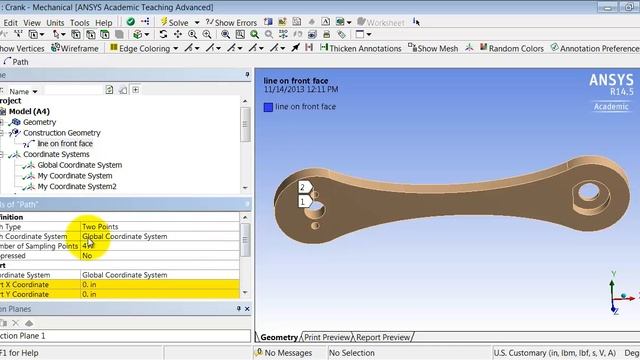640x360 pixels.
Task: Click blue 'line on front face' legend swatch
Action: click(268, 107)
